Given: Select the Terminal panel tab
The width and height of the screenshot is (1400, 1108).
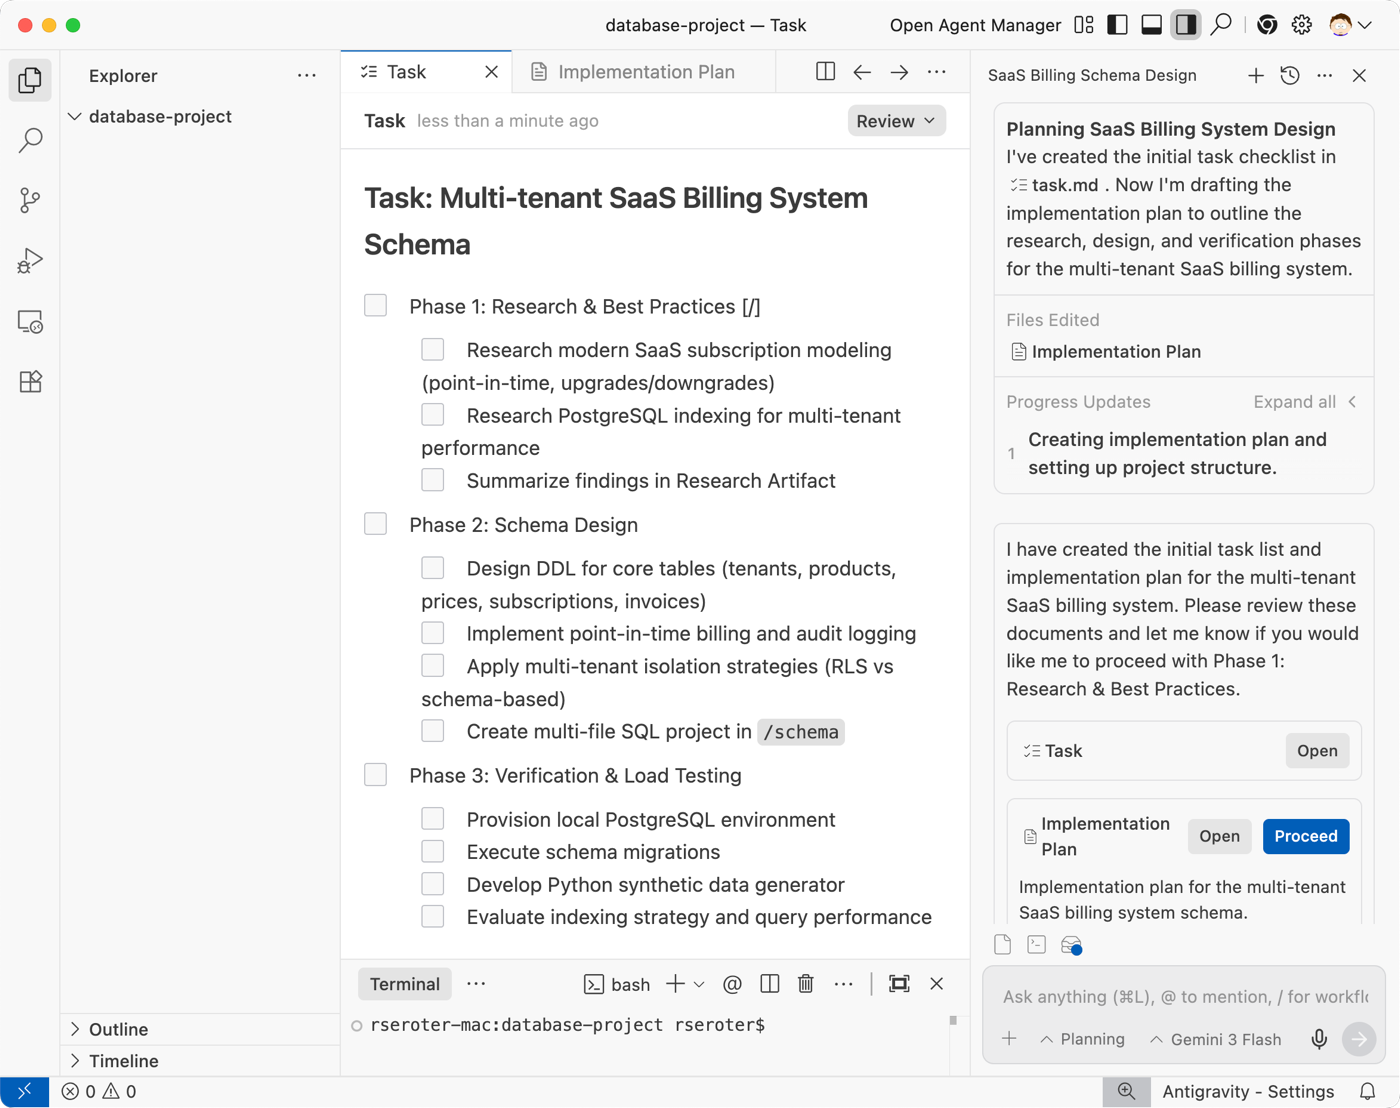Looking at the screenshot, I should tap(404, 984).
